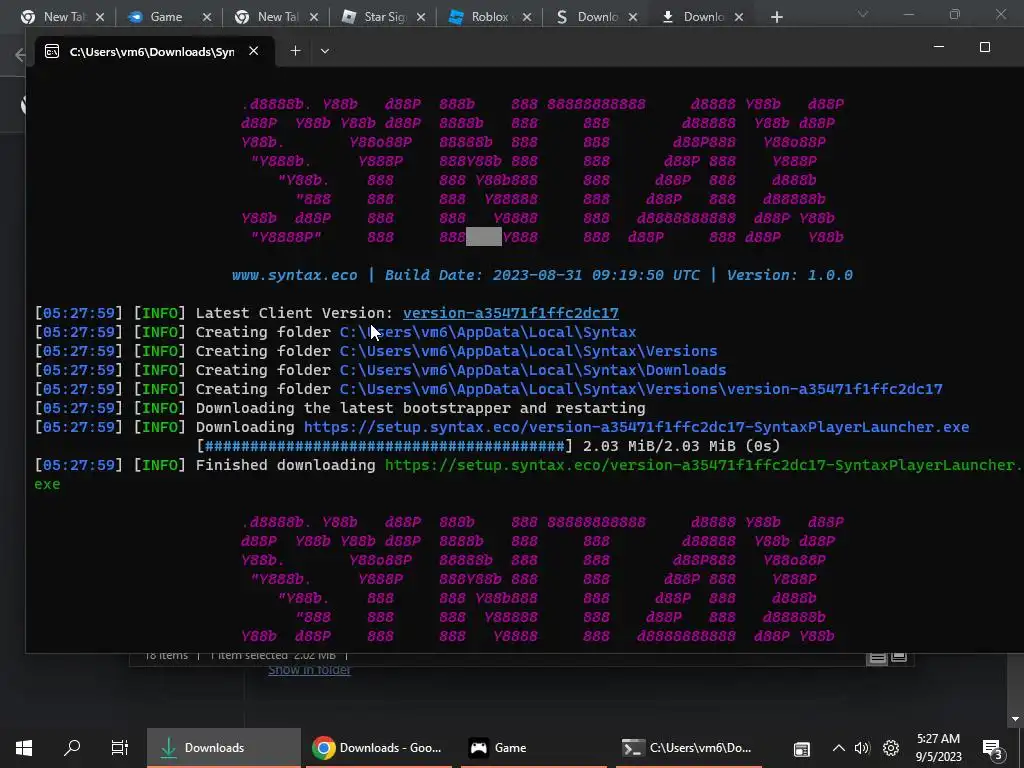The width and height of the screenshot is (1024, 768).
Task: Expand the terminal profile dropdown
Action: (x=325, y=51)
